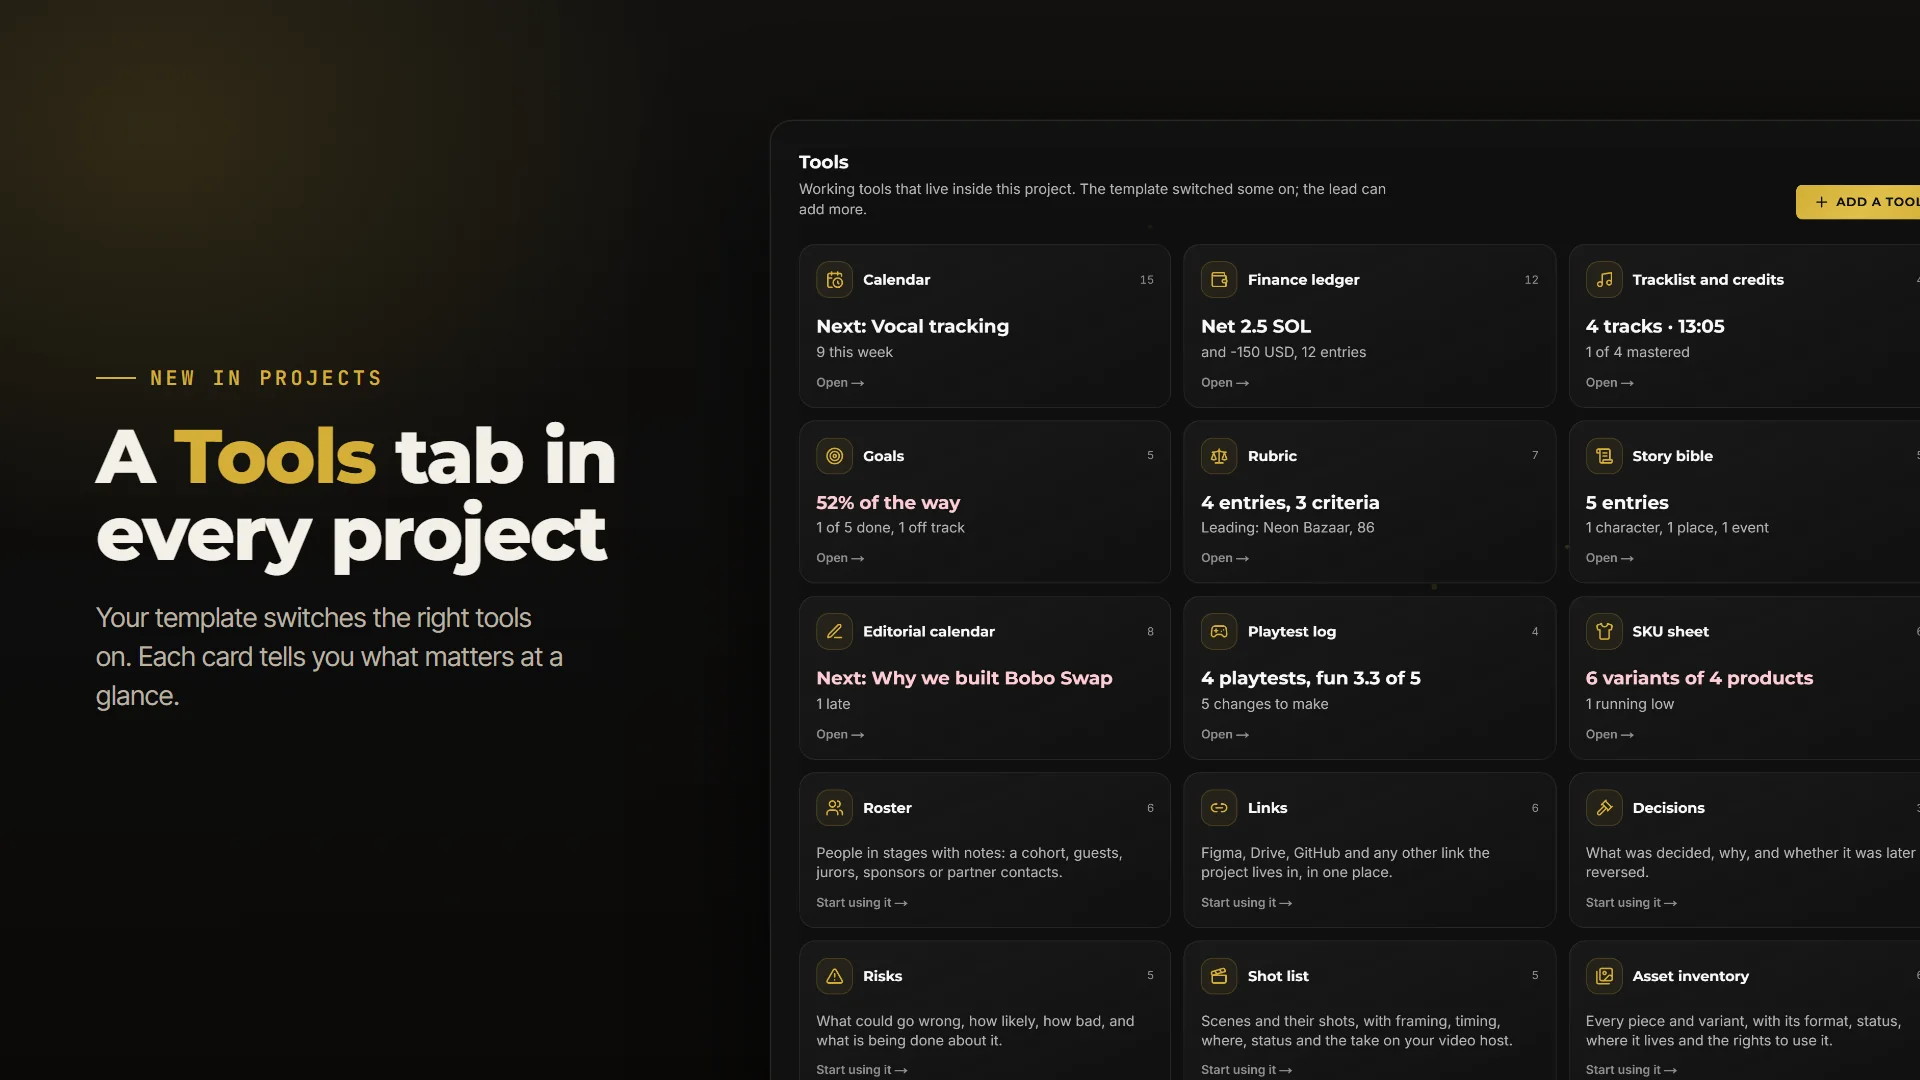Click '4 playtests, fun 3.3 of 5'

pos(1311,679)
